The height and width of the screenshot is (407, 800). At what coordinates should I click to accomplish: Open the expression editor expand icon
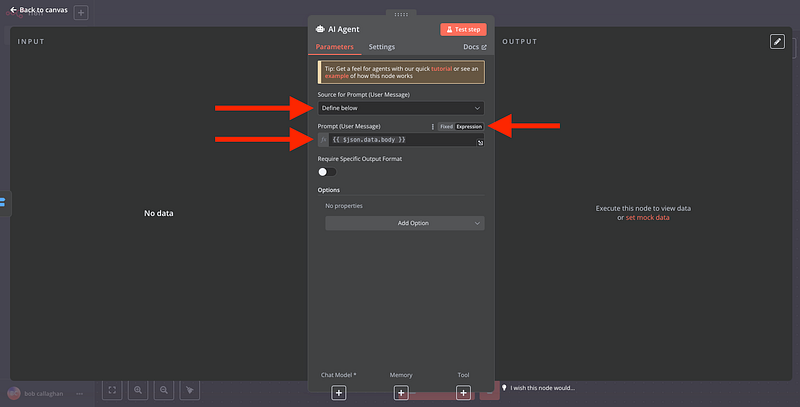point(480,144)
